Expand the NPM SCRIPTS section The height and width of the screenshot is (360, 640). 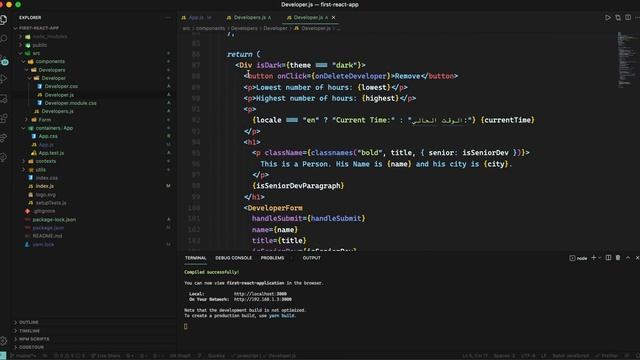34,339
